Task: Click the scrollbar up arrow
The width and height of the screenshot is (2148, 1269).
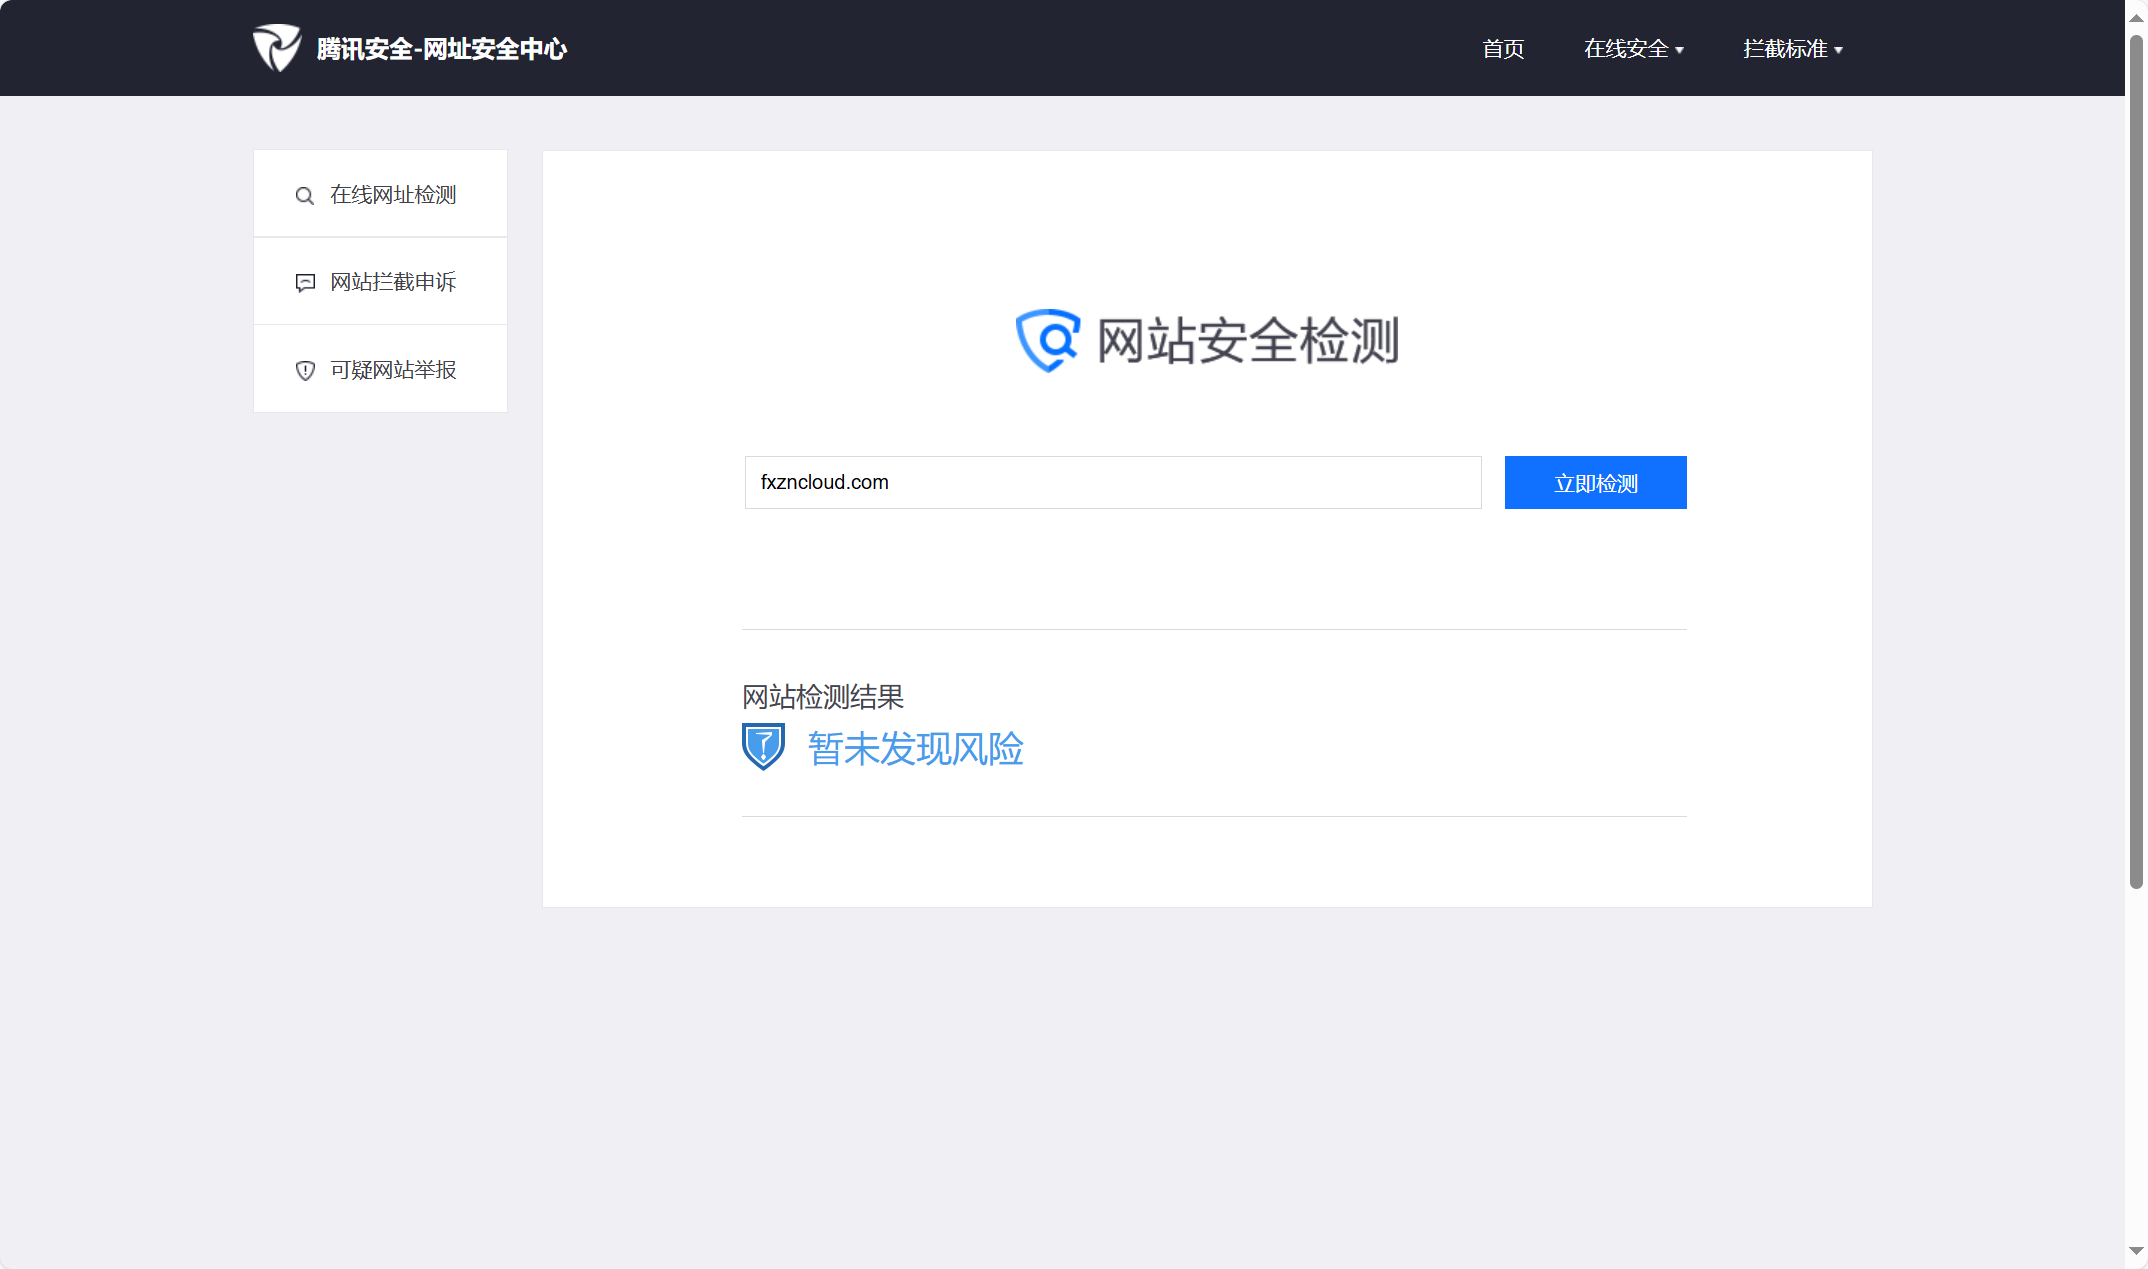Action: coord(2136,17)
